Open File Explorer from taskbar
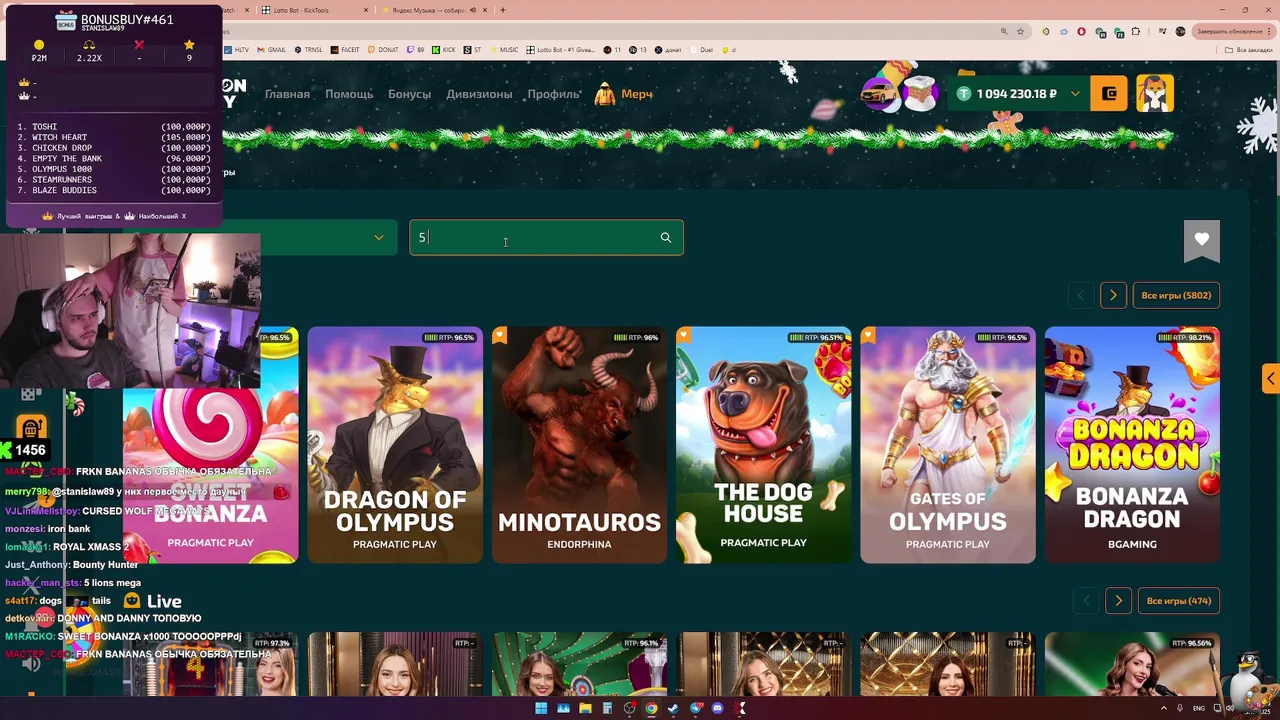 585,709
